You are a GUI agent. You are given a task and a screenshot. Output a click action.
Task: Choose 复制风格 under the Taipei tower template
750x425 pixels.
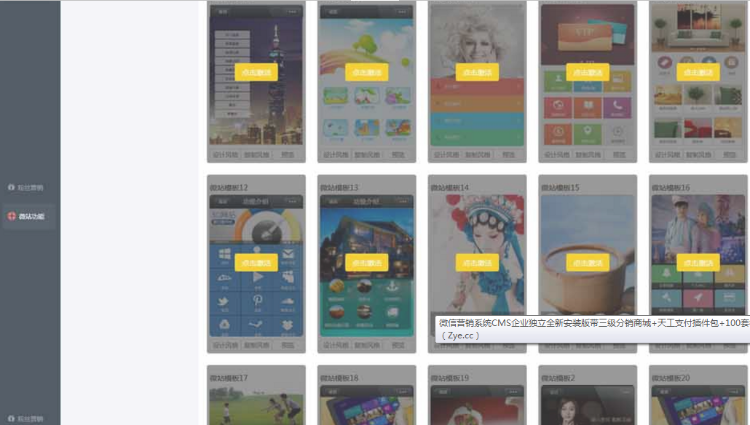click(x=257, y=154)
